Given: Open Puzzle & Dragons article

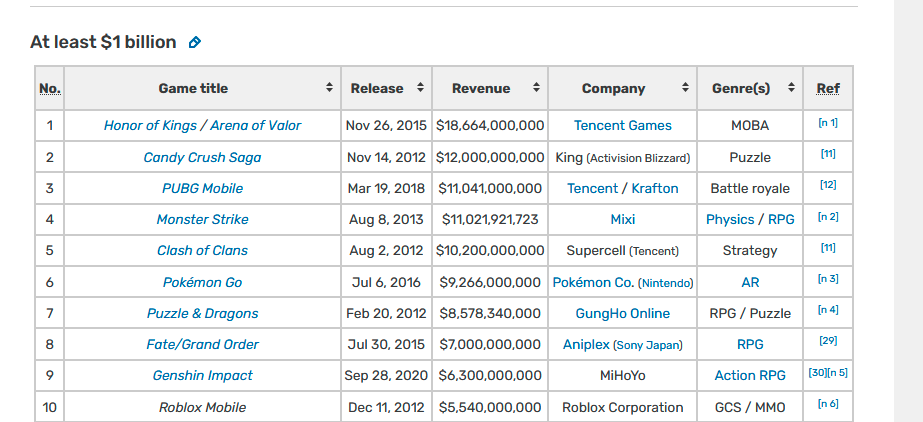Looking at the screenshot, I should 202,313.
